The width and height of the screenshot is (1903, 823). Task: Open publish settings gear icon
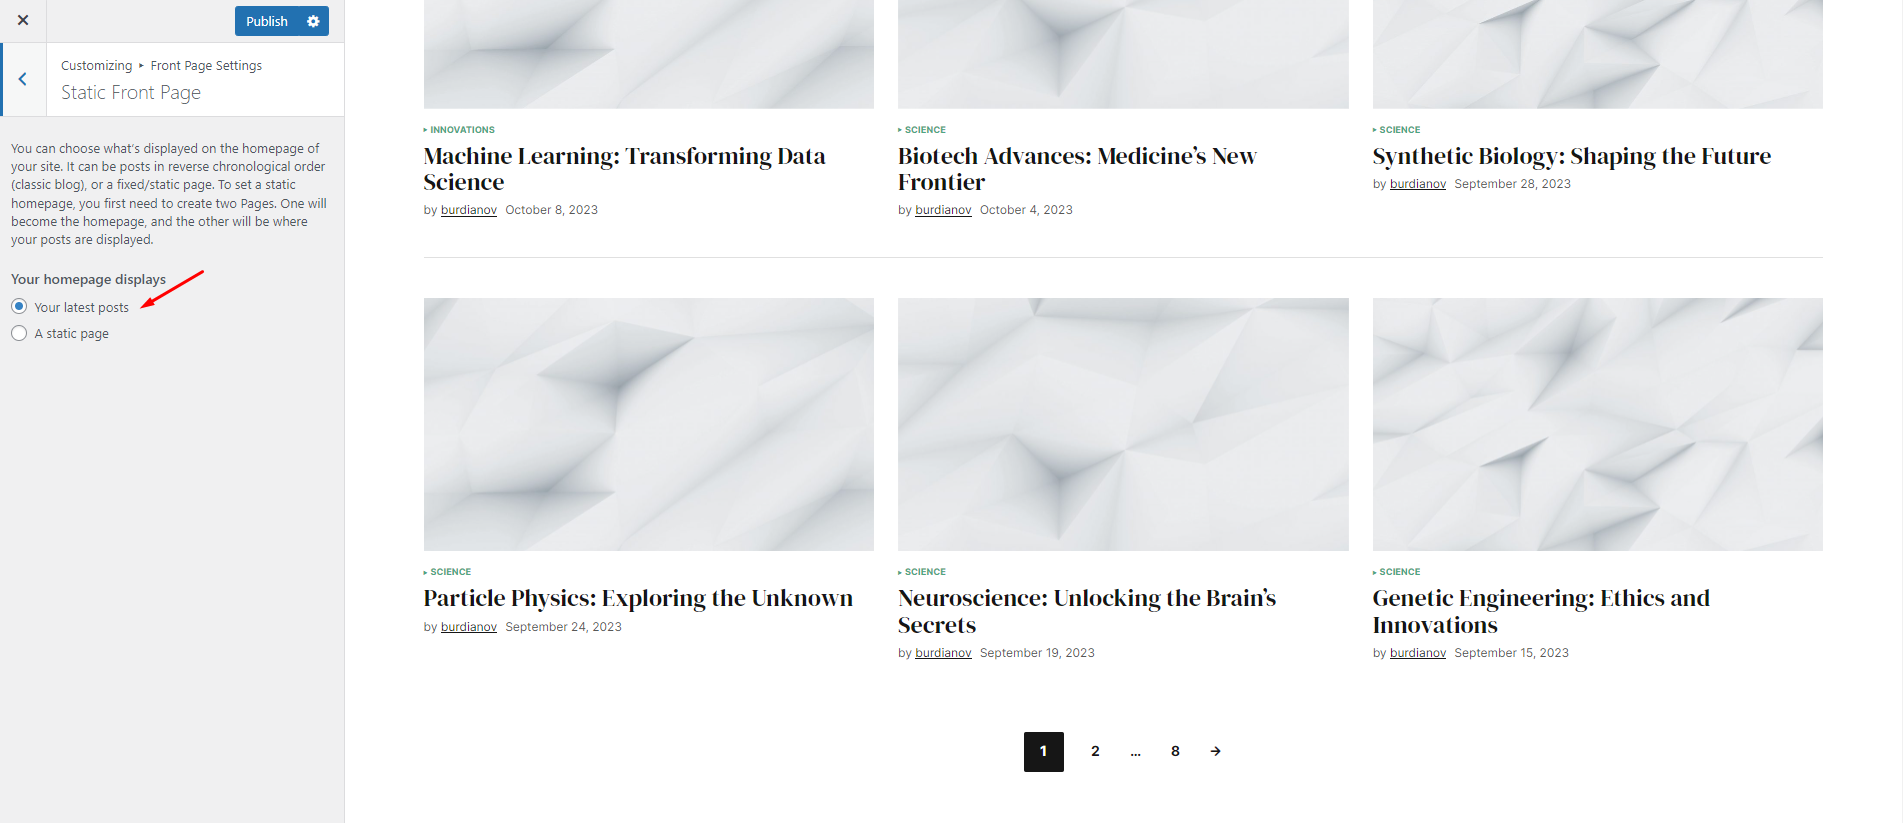(313, 21)
